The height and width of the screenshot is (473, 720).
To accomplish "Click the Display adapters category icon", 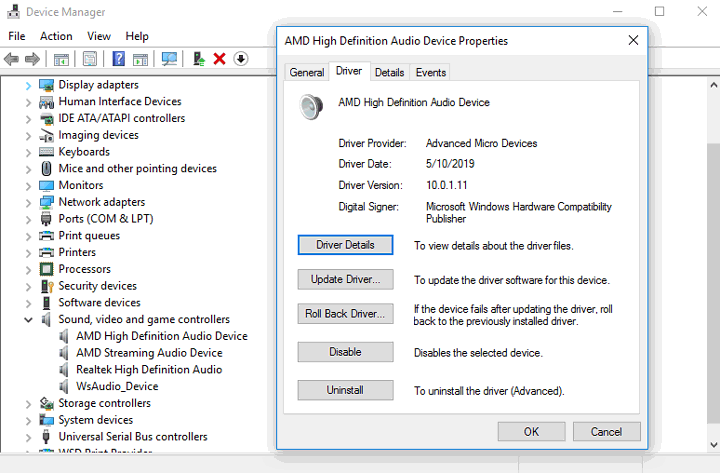I will click(46, 85).
